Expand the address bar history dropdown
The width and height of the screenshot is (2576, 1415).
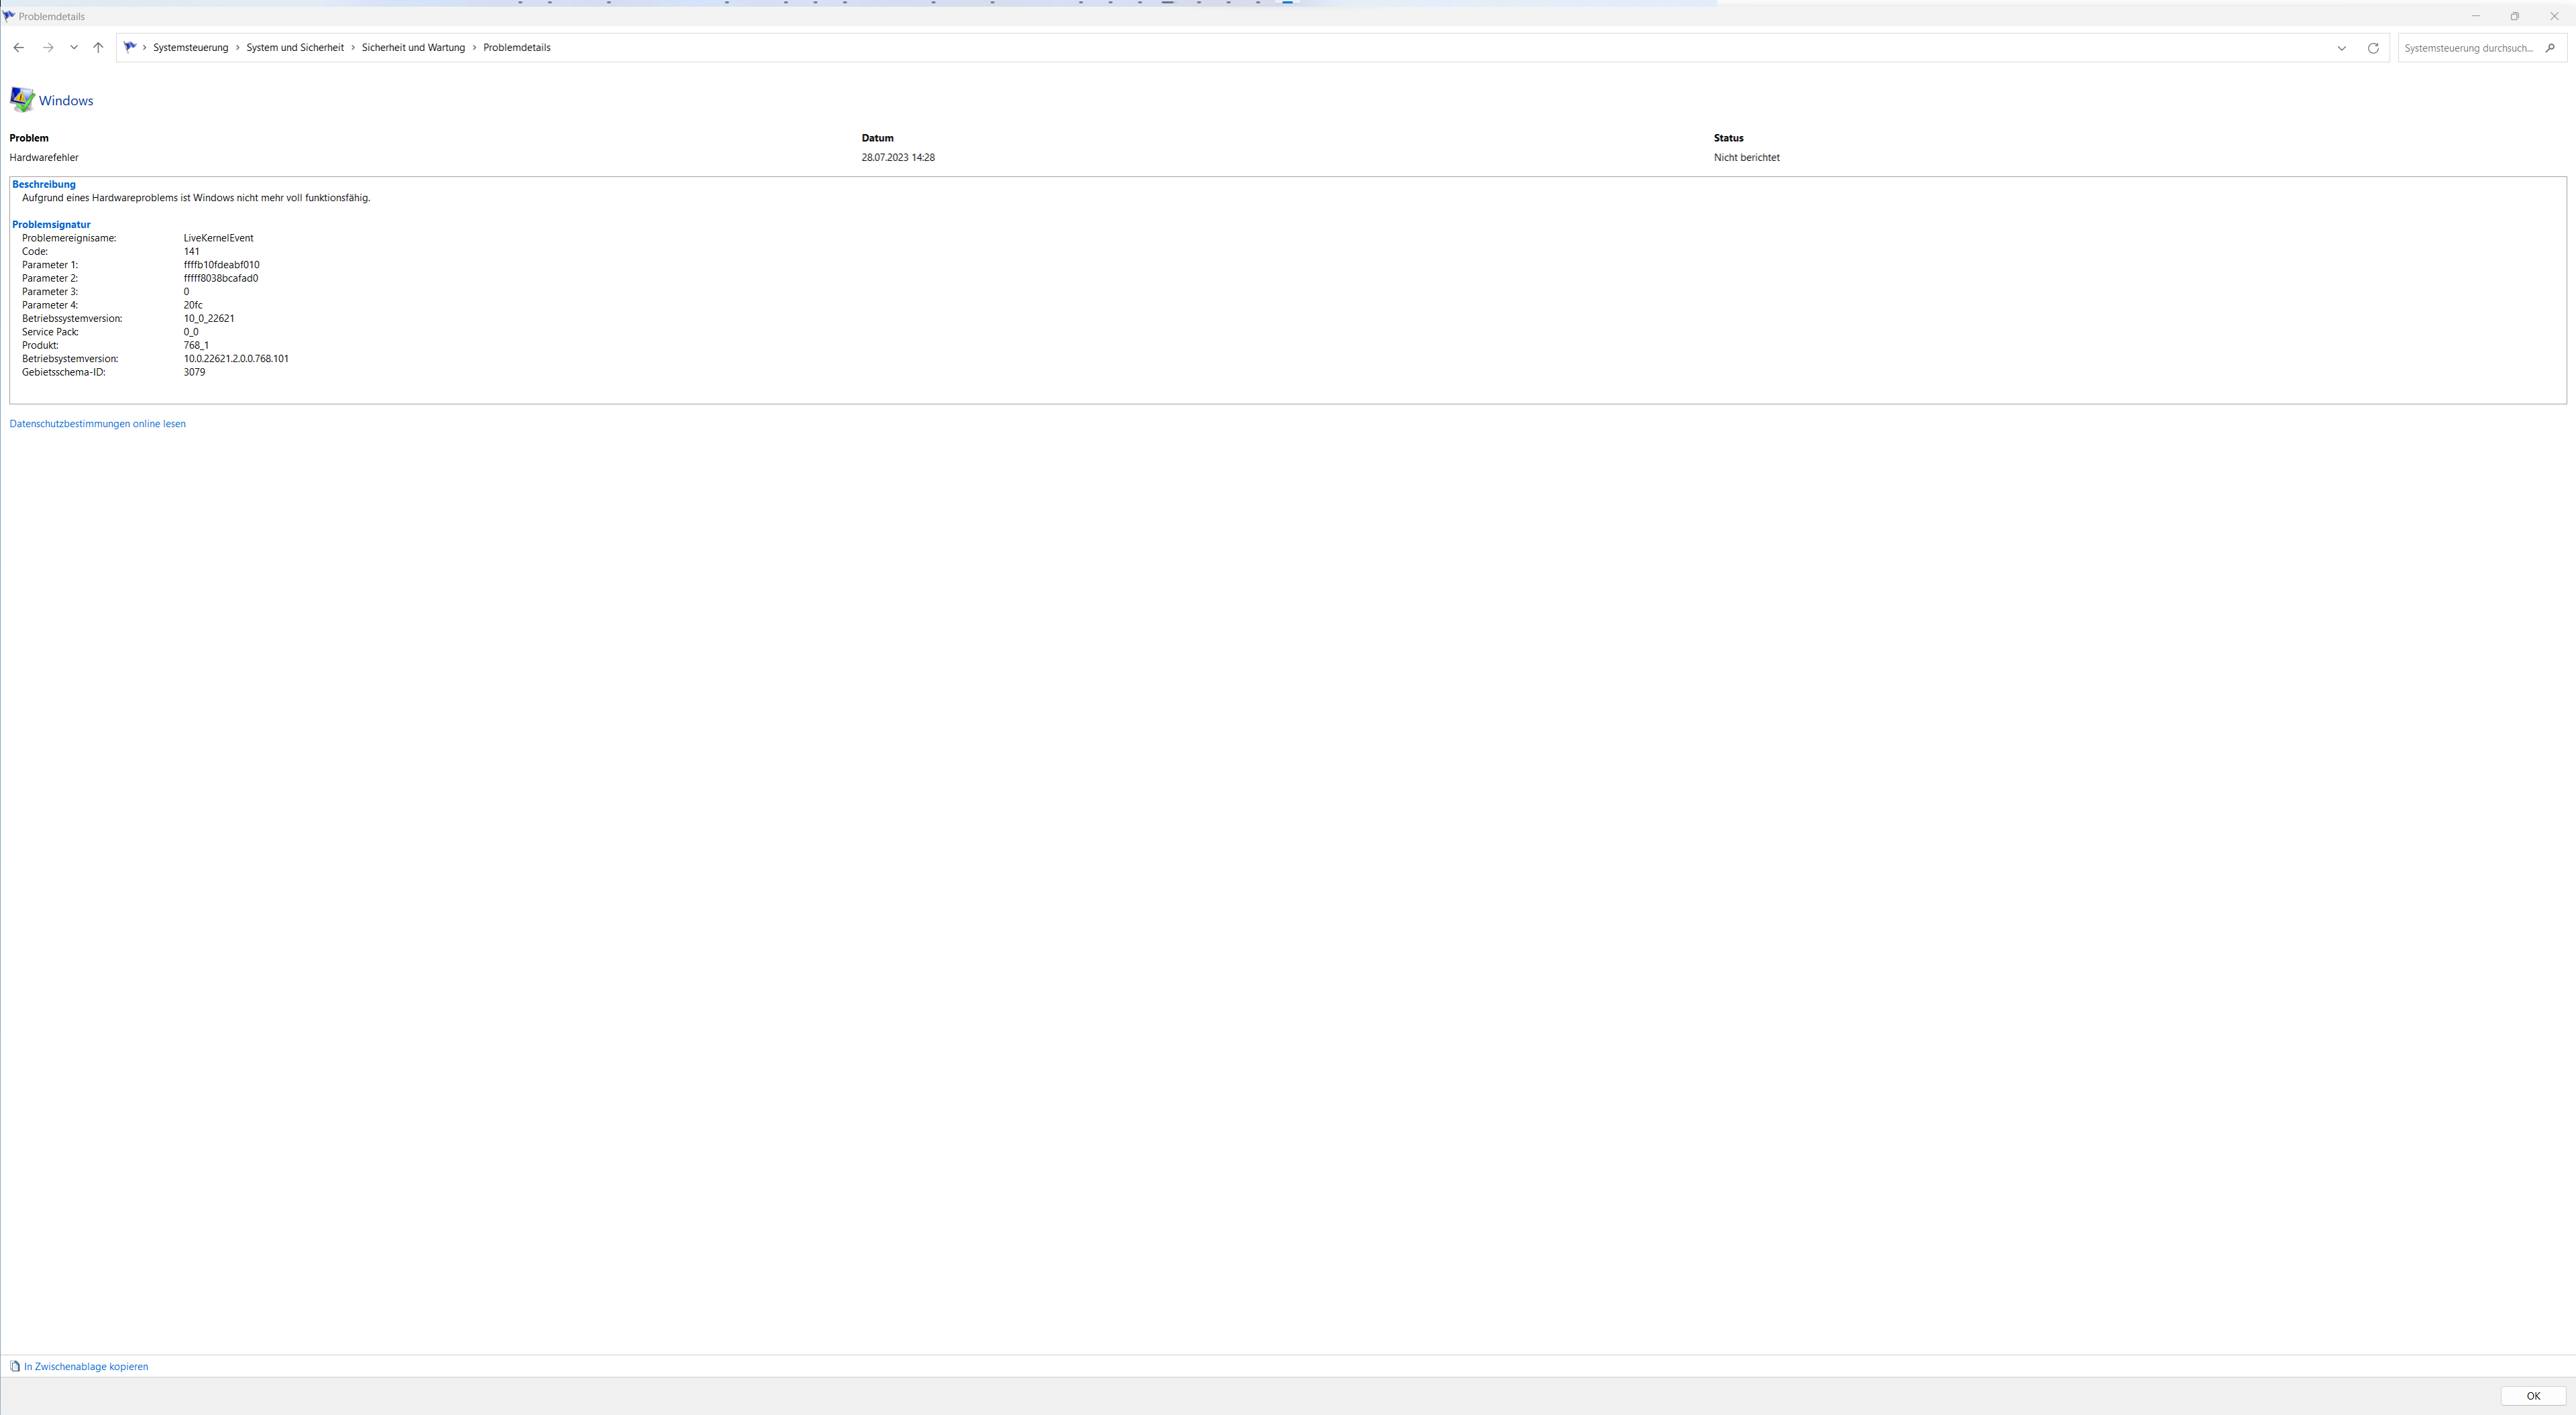(2341, 48)
